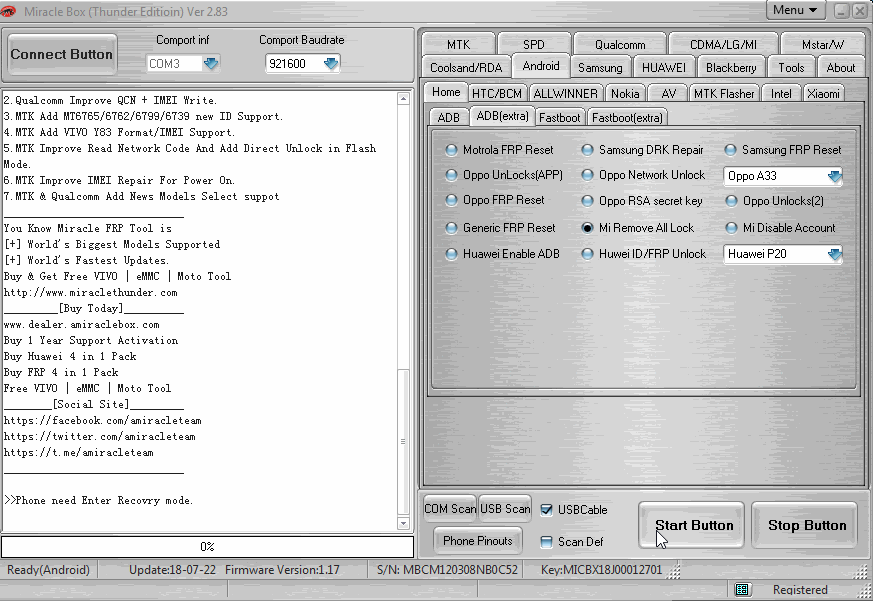873x601 pixels.
Task: Click the Miracle Box app logo icon
Action: click(x=8, y=11)
